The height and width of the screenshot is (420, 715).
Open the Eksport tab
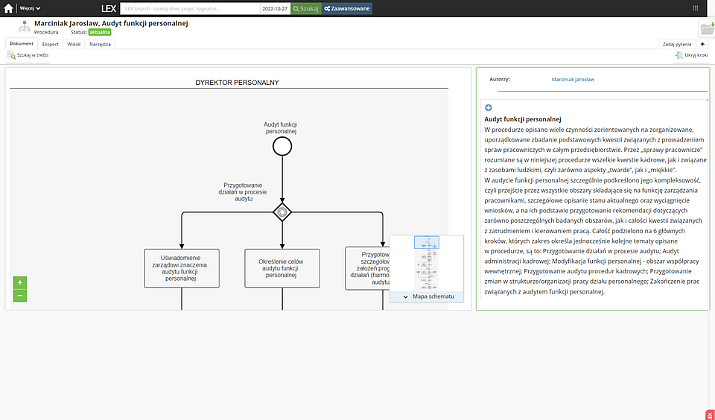(x=50, y=44)
